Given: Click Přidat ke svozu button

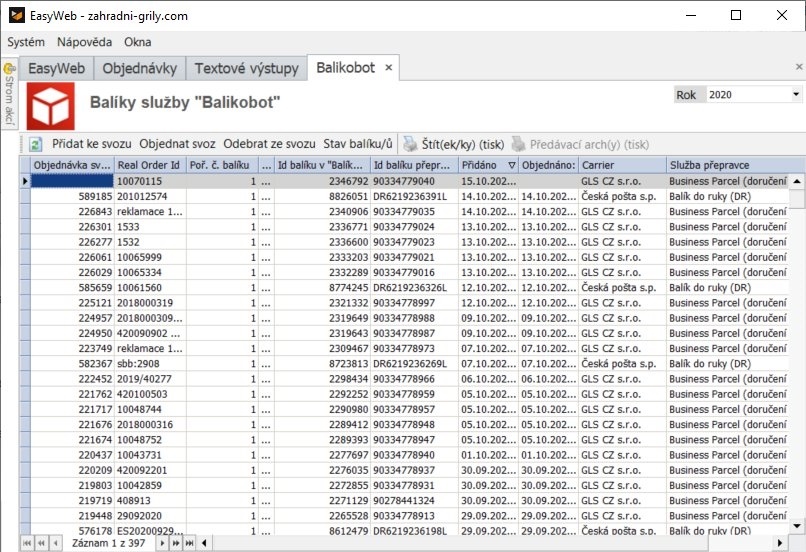Looking at the screenshot, I should point(91,144).
